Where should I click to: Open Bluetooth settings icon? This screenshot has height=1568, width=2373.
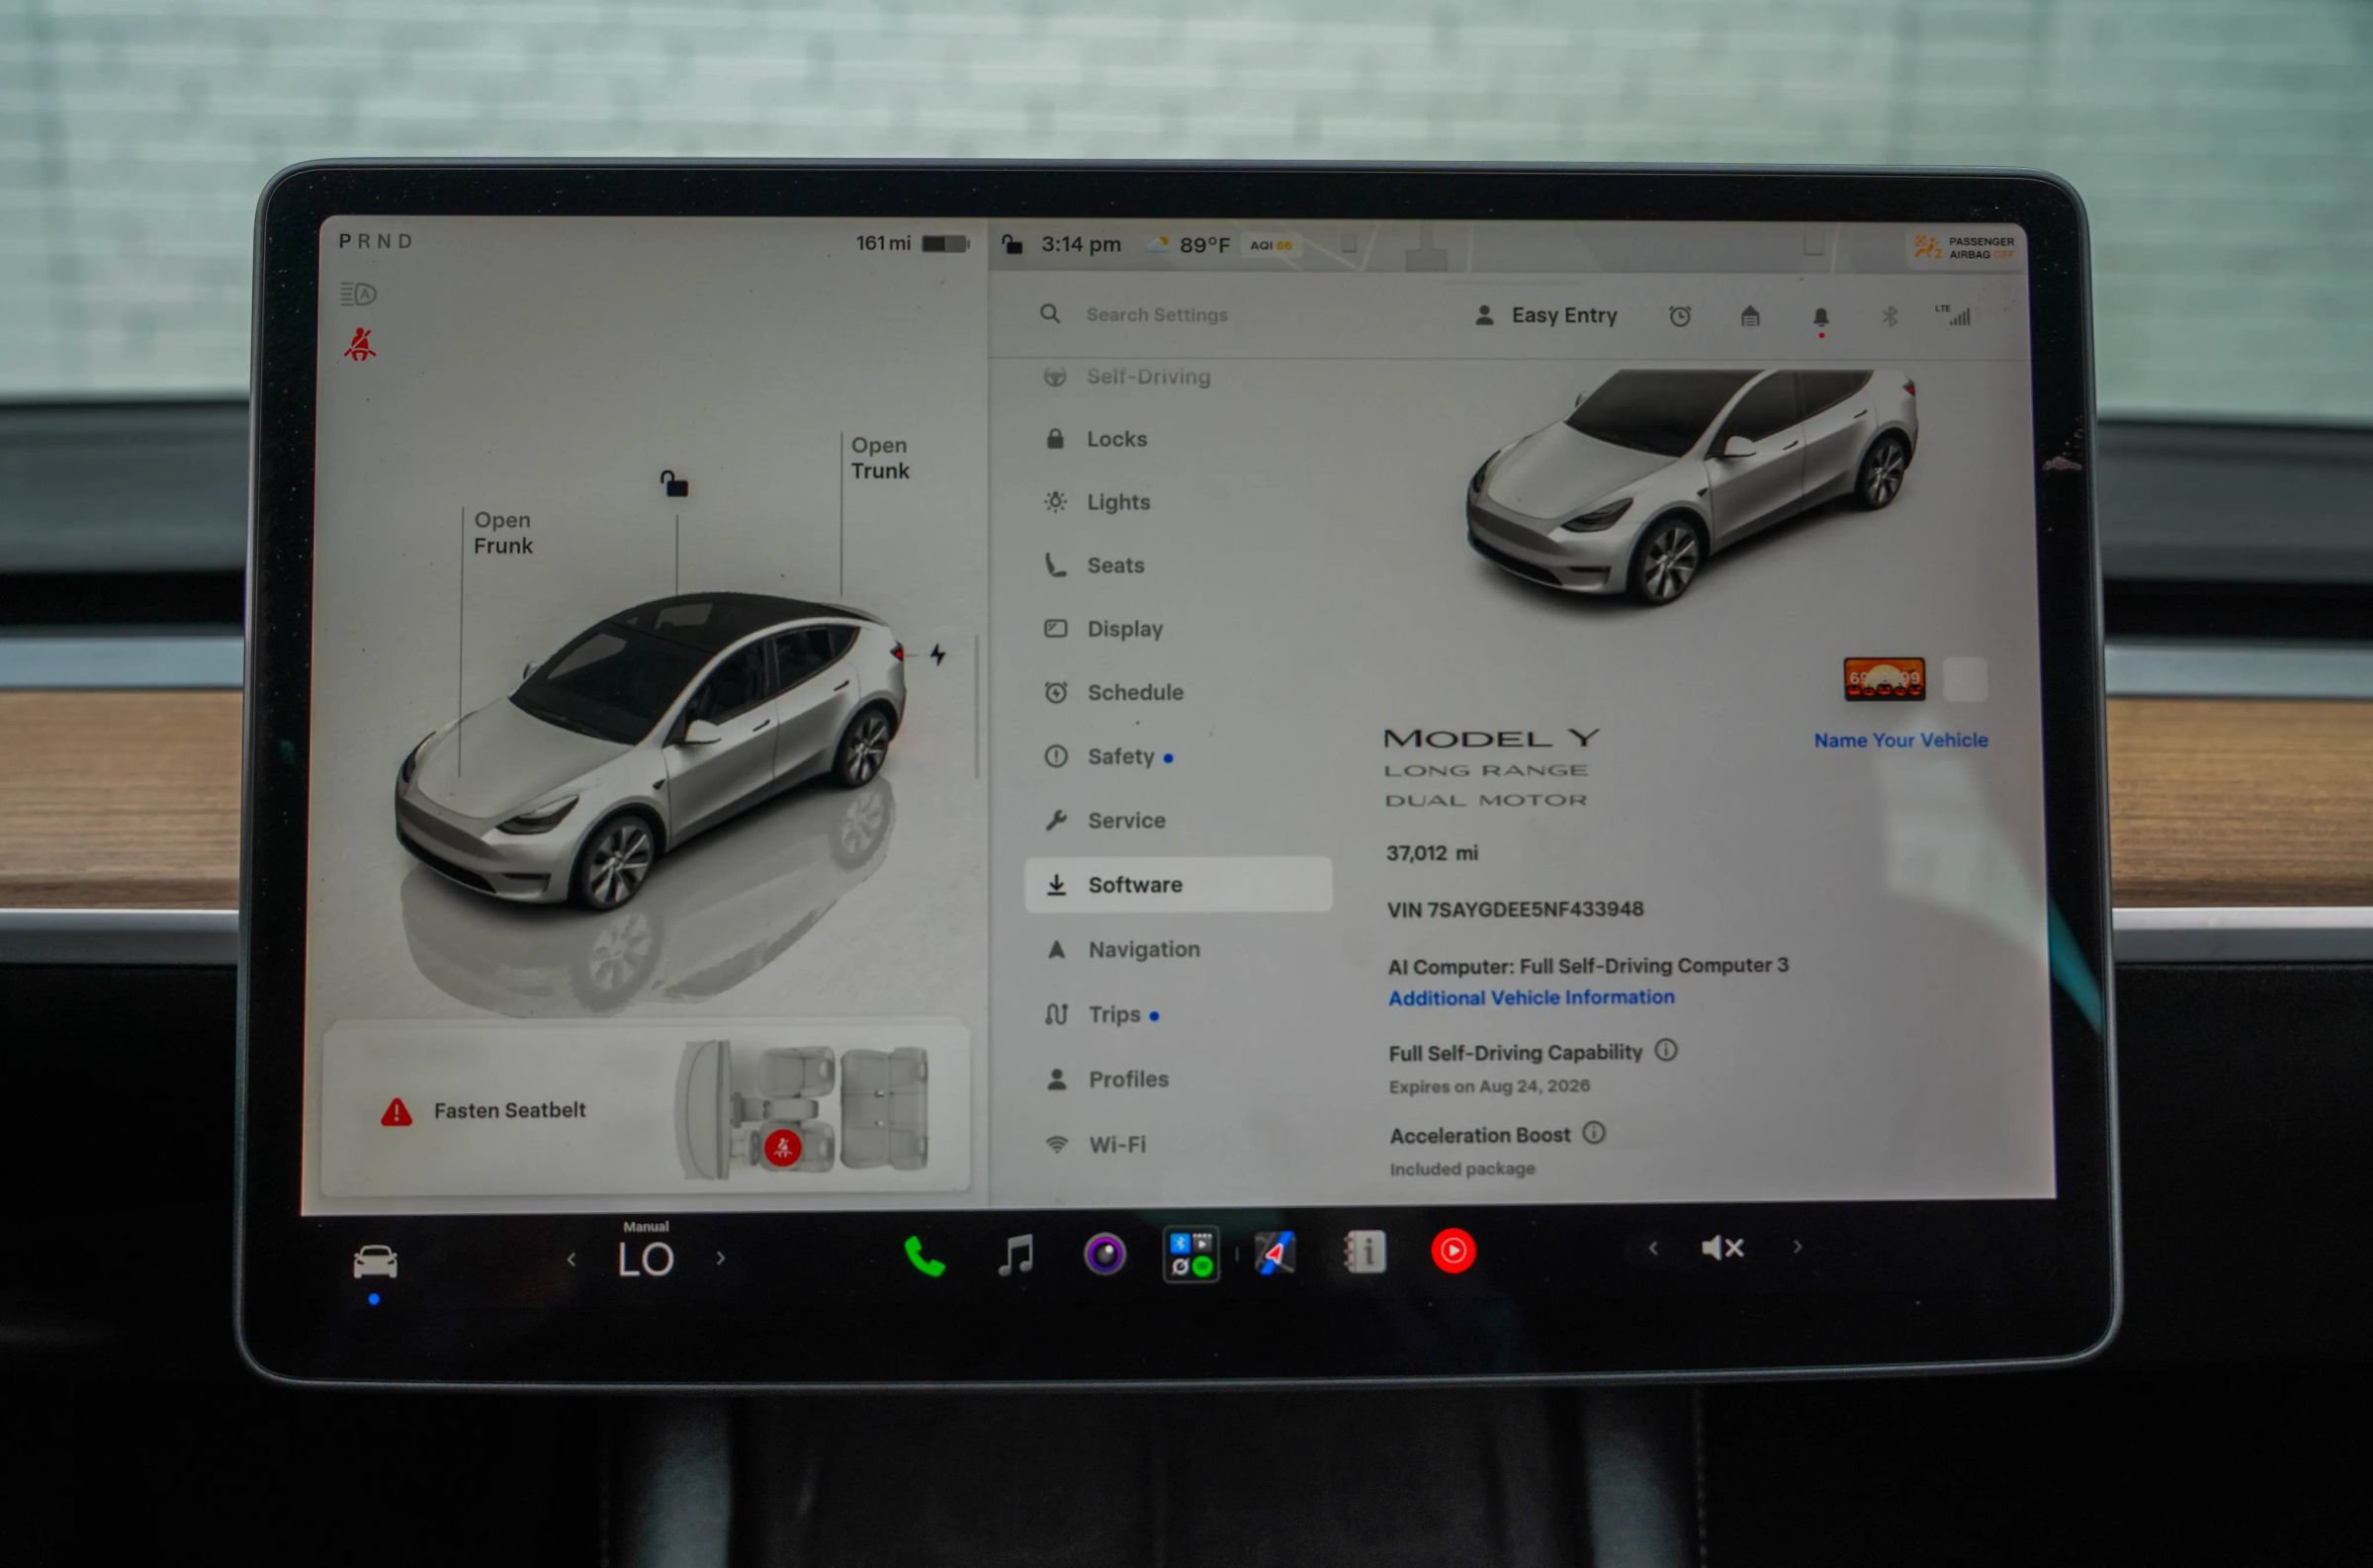1889,316
